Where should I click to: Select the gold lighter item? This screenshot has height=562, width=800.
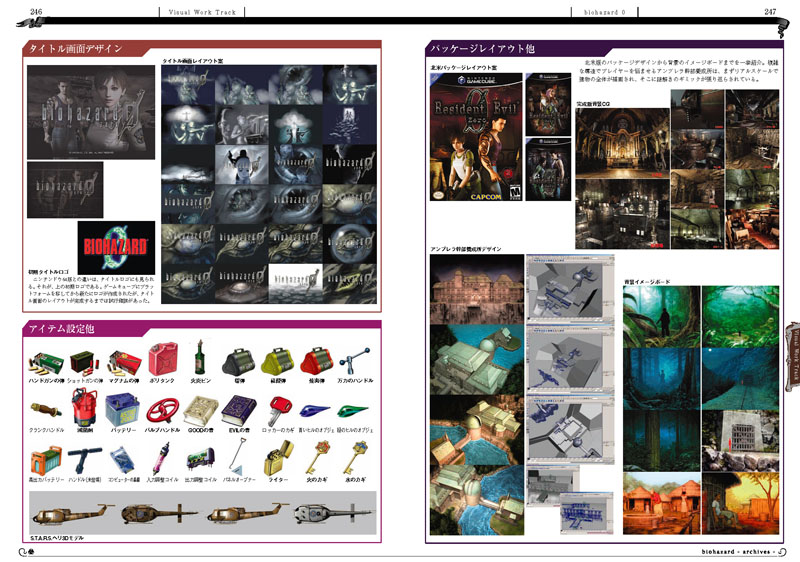tap(278, 457)
